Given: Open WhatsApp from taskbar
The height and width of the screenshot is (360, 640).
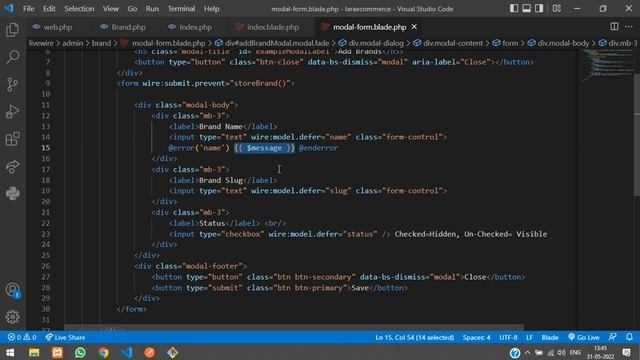Looking at the screenshot, I should pyautogui.click(x=80, y=352).
